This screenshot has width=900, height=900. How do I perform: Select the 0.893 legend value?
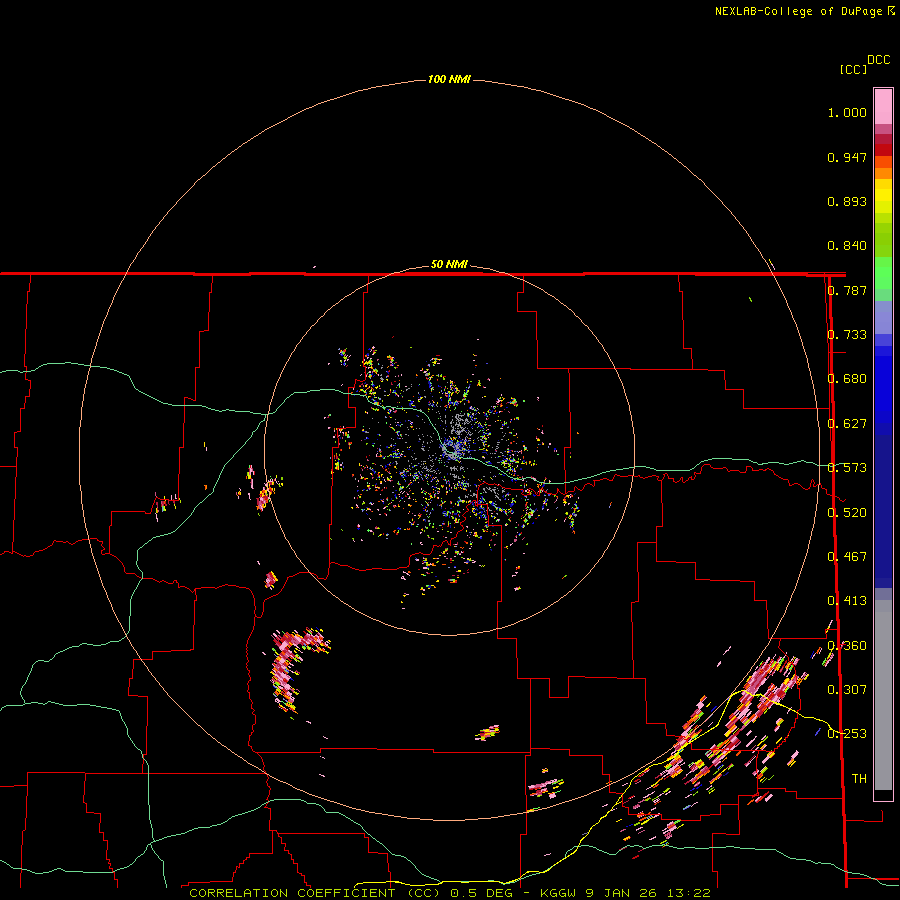[x=847, y=201]
